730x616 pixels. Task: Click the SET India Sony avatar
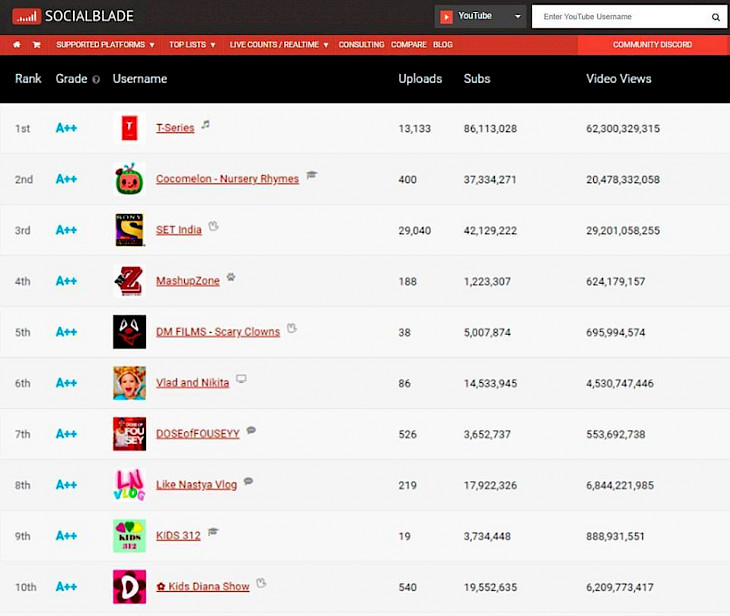click(129, 230)
